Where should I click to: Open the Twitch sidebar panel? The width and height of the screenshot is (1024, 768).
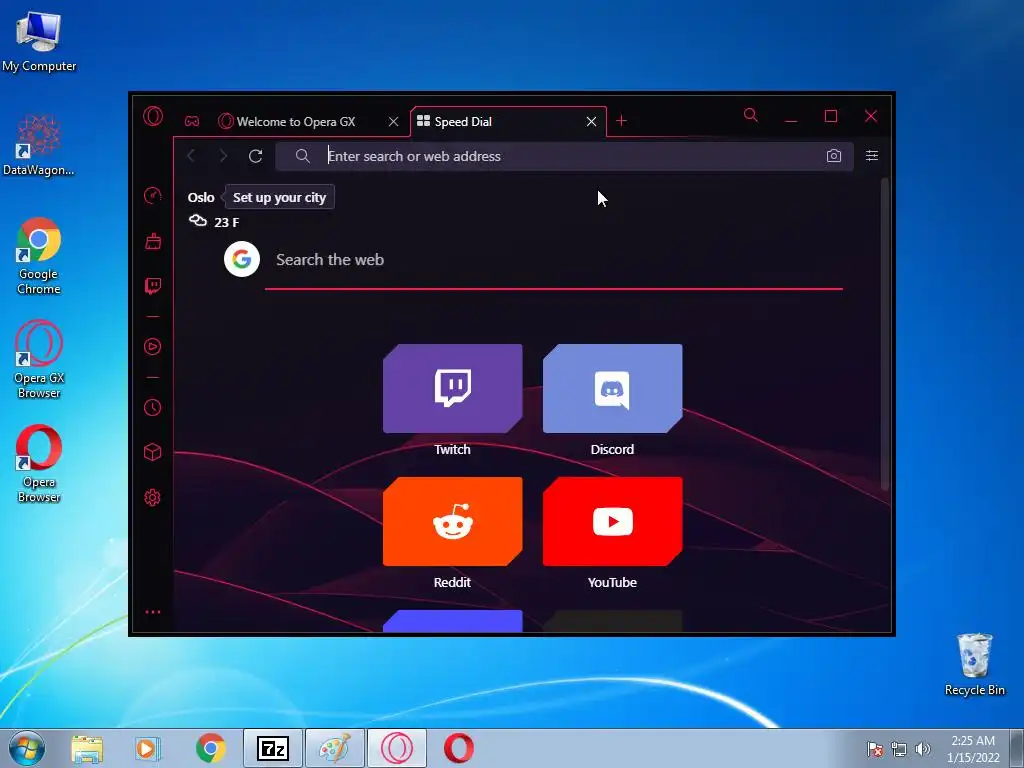click(153, 286)
